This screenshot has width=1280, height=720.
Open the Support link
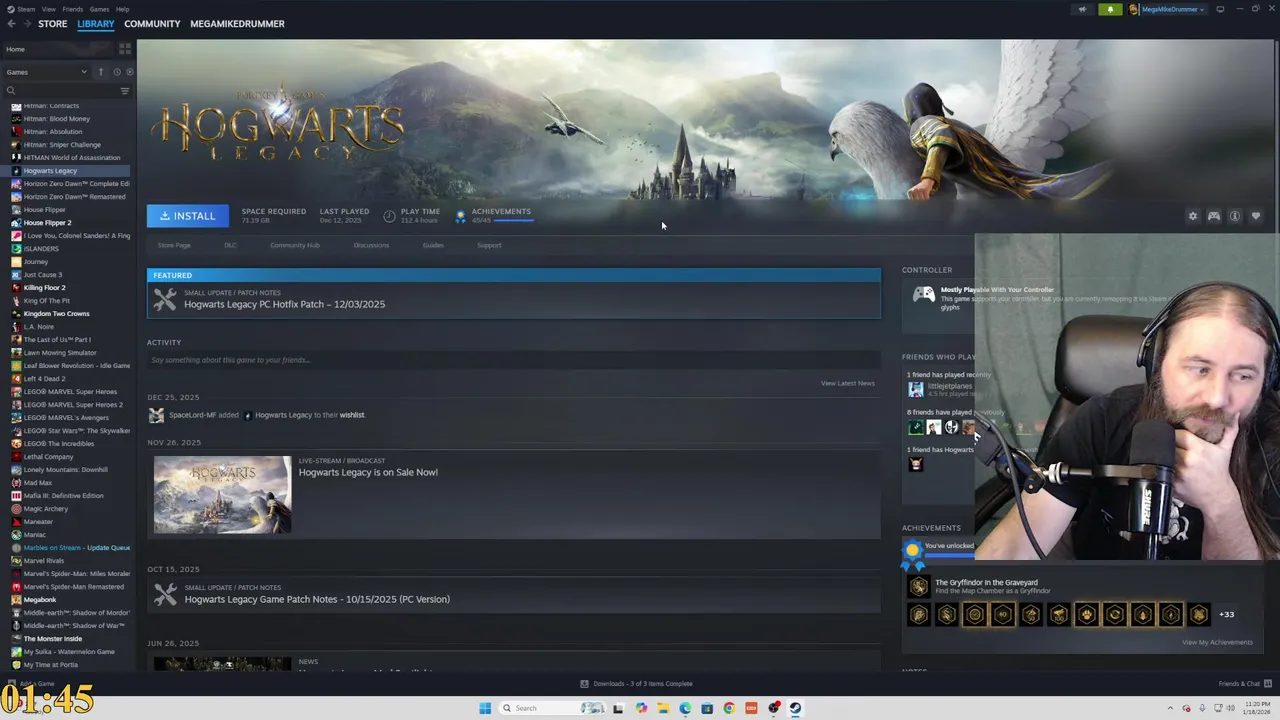coord(489,245)
